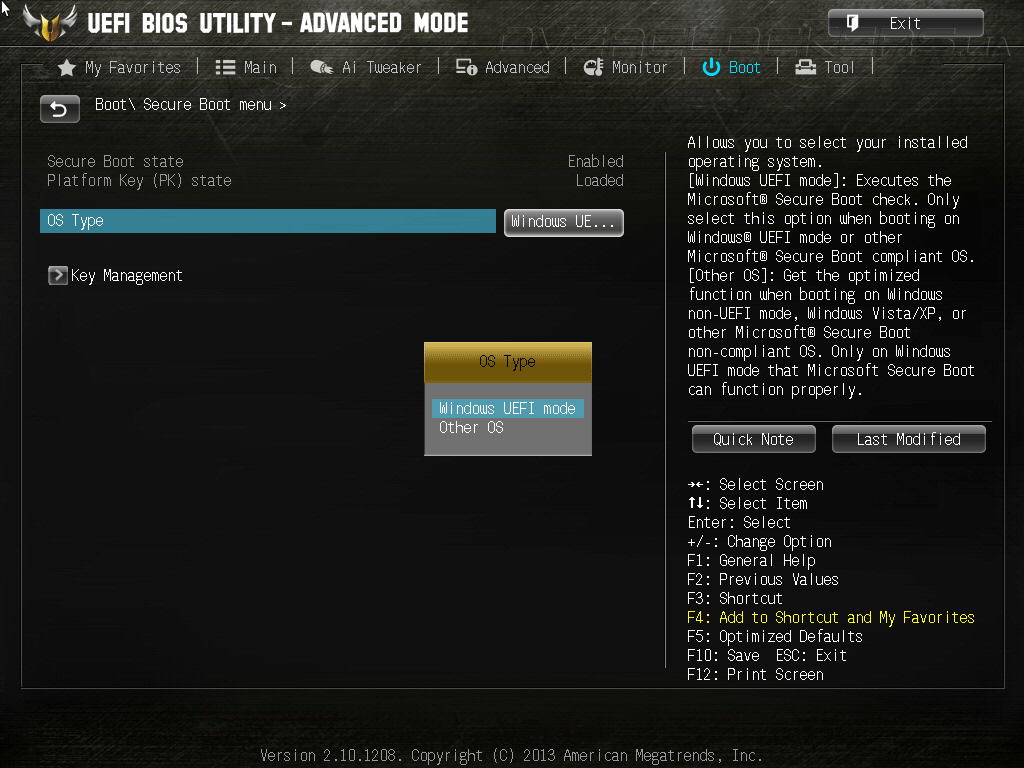Choose Other OS in popup
The height and width of the screenshot is (768, 1024).
(x=471, y=428)
